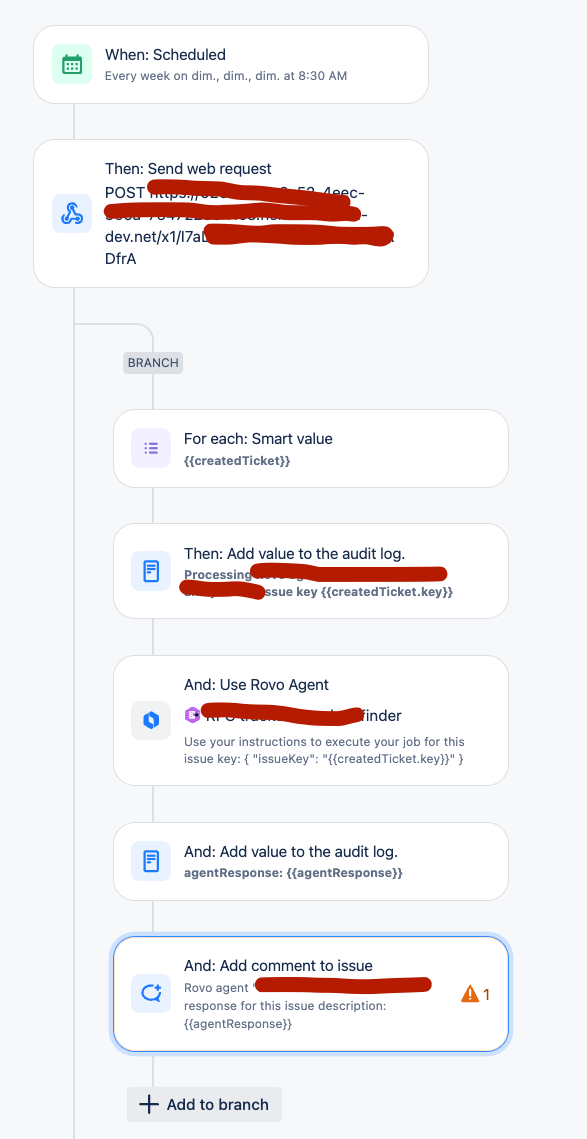587x1139 pixels.
Task: Click the BRANCH label tag
Action: [x=153, y=362]
